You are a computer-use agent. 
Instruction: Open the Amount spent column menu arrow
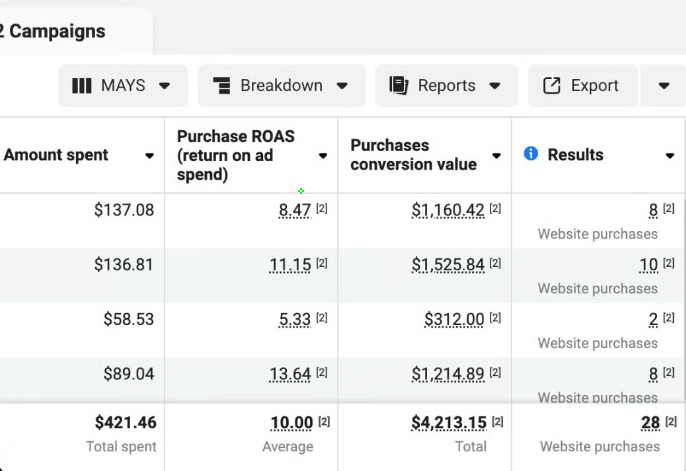pos(150,156)
